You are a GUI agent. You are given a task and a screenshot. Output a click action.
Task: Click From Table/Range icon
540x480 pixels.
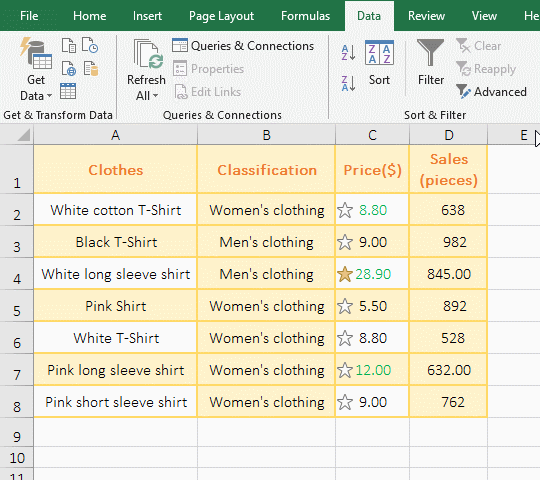(68, 91)
